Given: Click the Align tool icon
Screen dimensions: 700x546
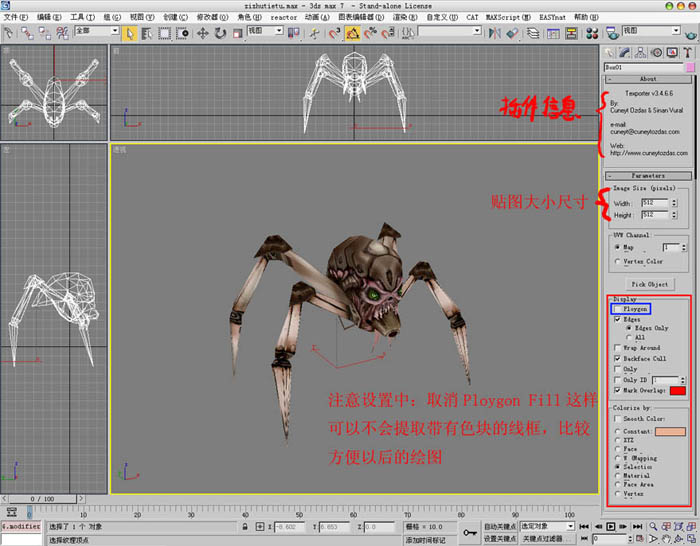Looking at the screenshot, I should pos(513,33).
